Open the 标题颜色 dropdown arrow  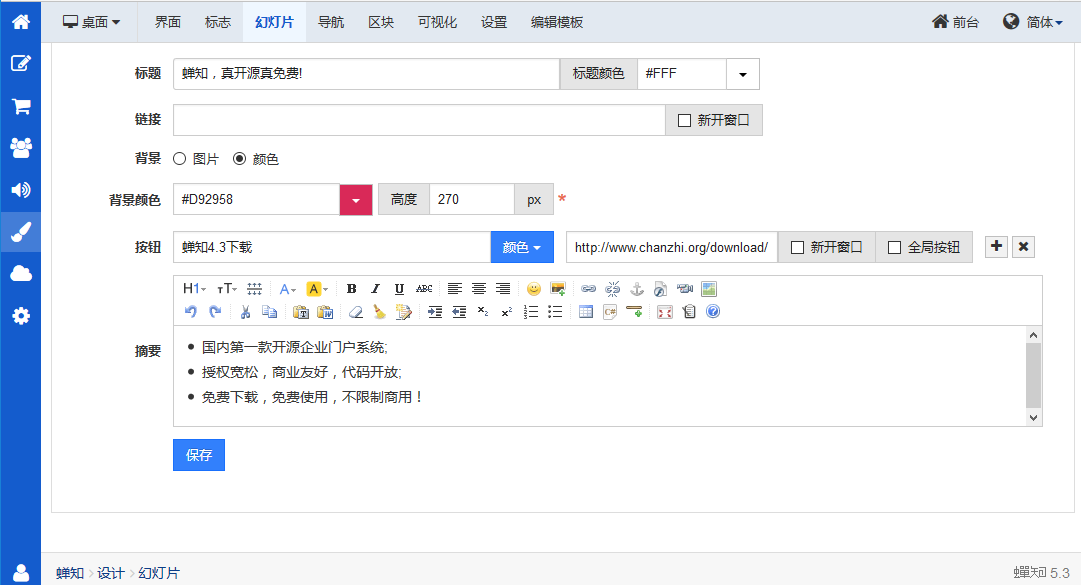coord(743,74)
